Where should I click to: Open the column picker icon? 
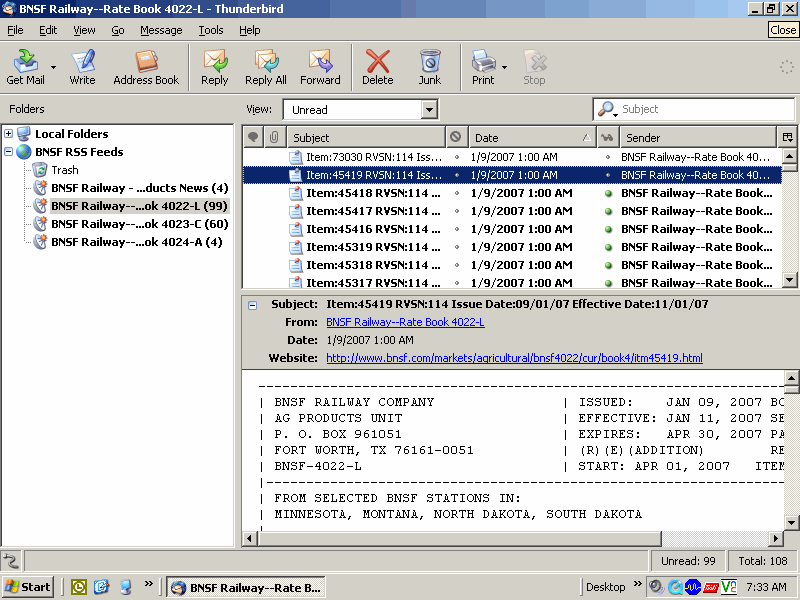(788, 137)
